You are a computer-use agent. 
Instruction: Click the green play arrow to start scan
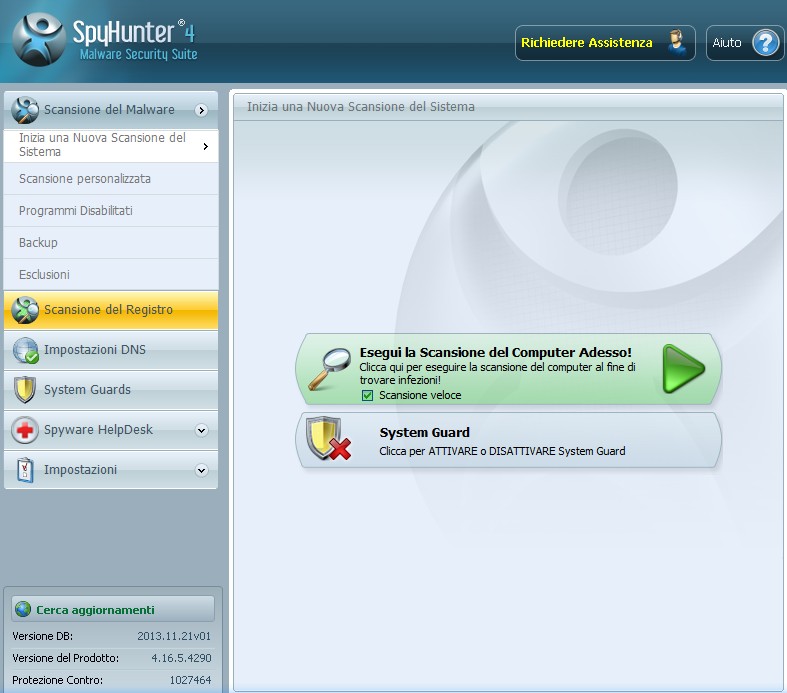pyautogui.click(x=683, y=368)
